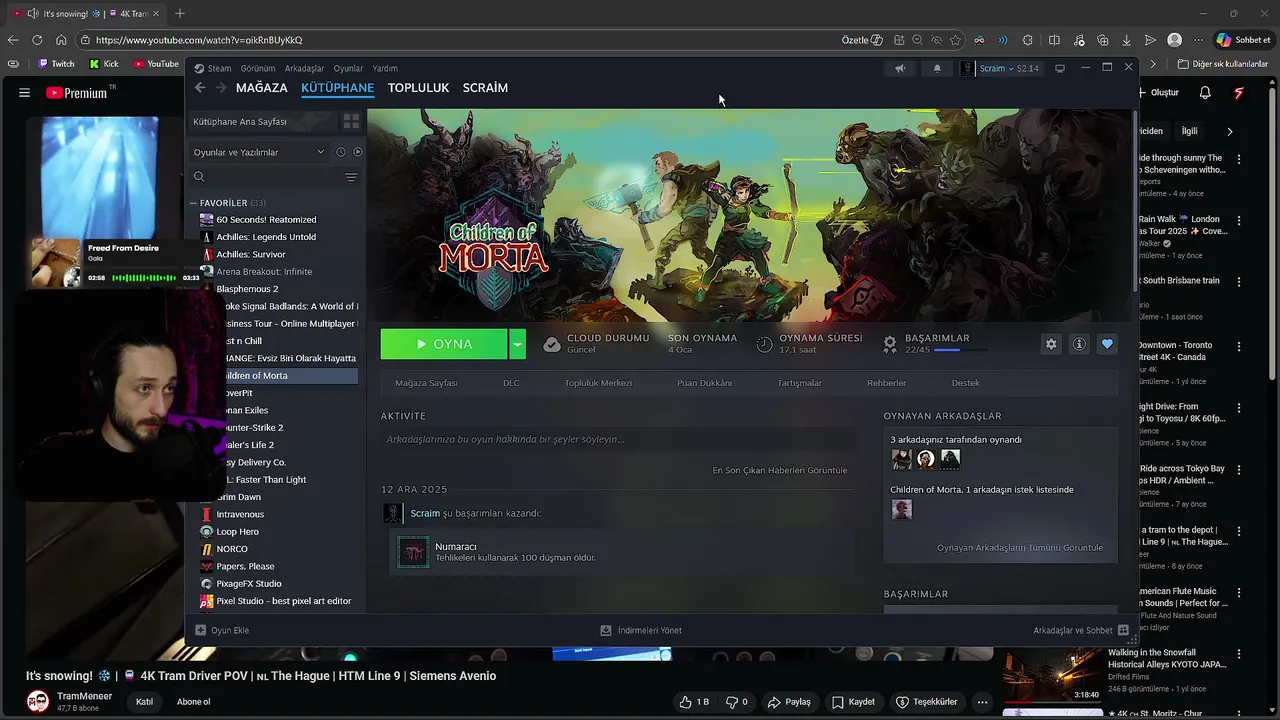Image resolution: width=1280 pixels, height=720 pixels.
Task: Collapse the FAVORİLER category
Action: (193, 203)
